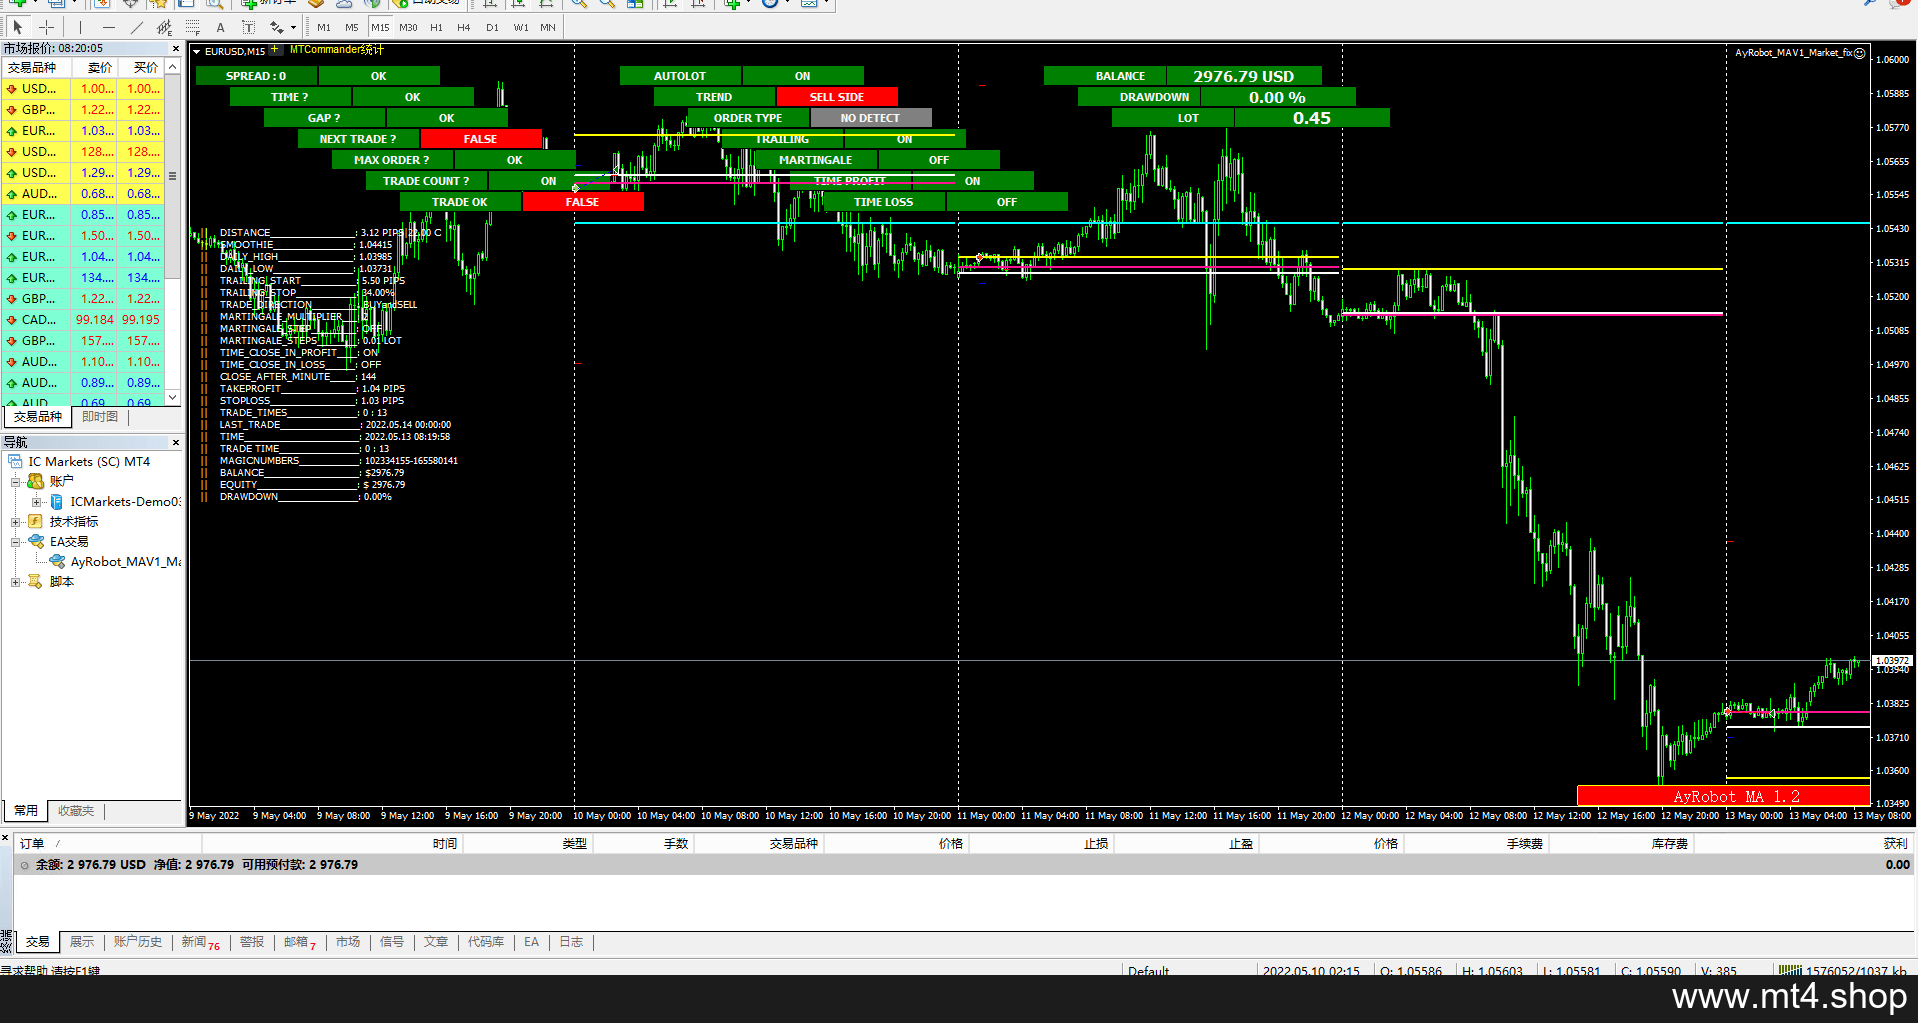Viewport: 1918px width, 1023px height.
Task: Choose the horizontal line drawing tool
Action: tap(108, 27)
